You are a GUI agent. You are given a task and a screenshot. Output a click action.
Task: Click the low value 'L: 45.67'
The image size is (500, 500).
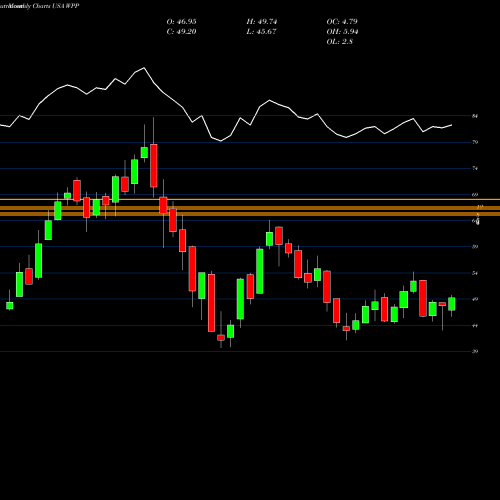point(261,32)
